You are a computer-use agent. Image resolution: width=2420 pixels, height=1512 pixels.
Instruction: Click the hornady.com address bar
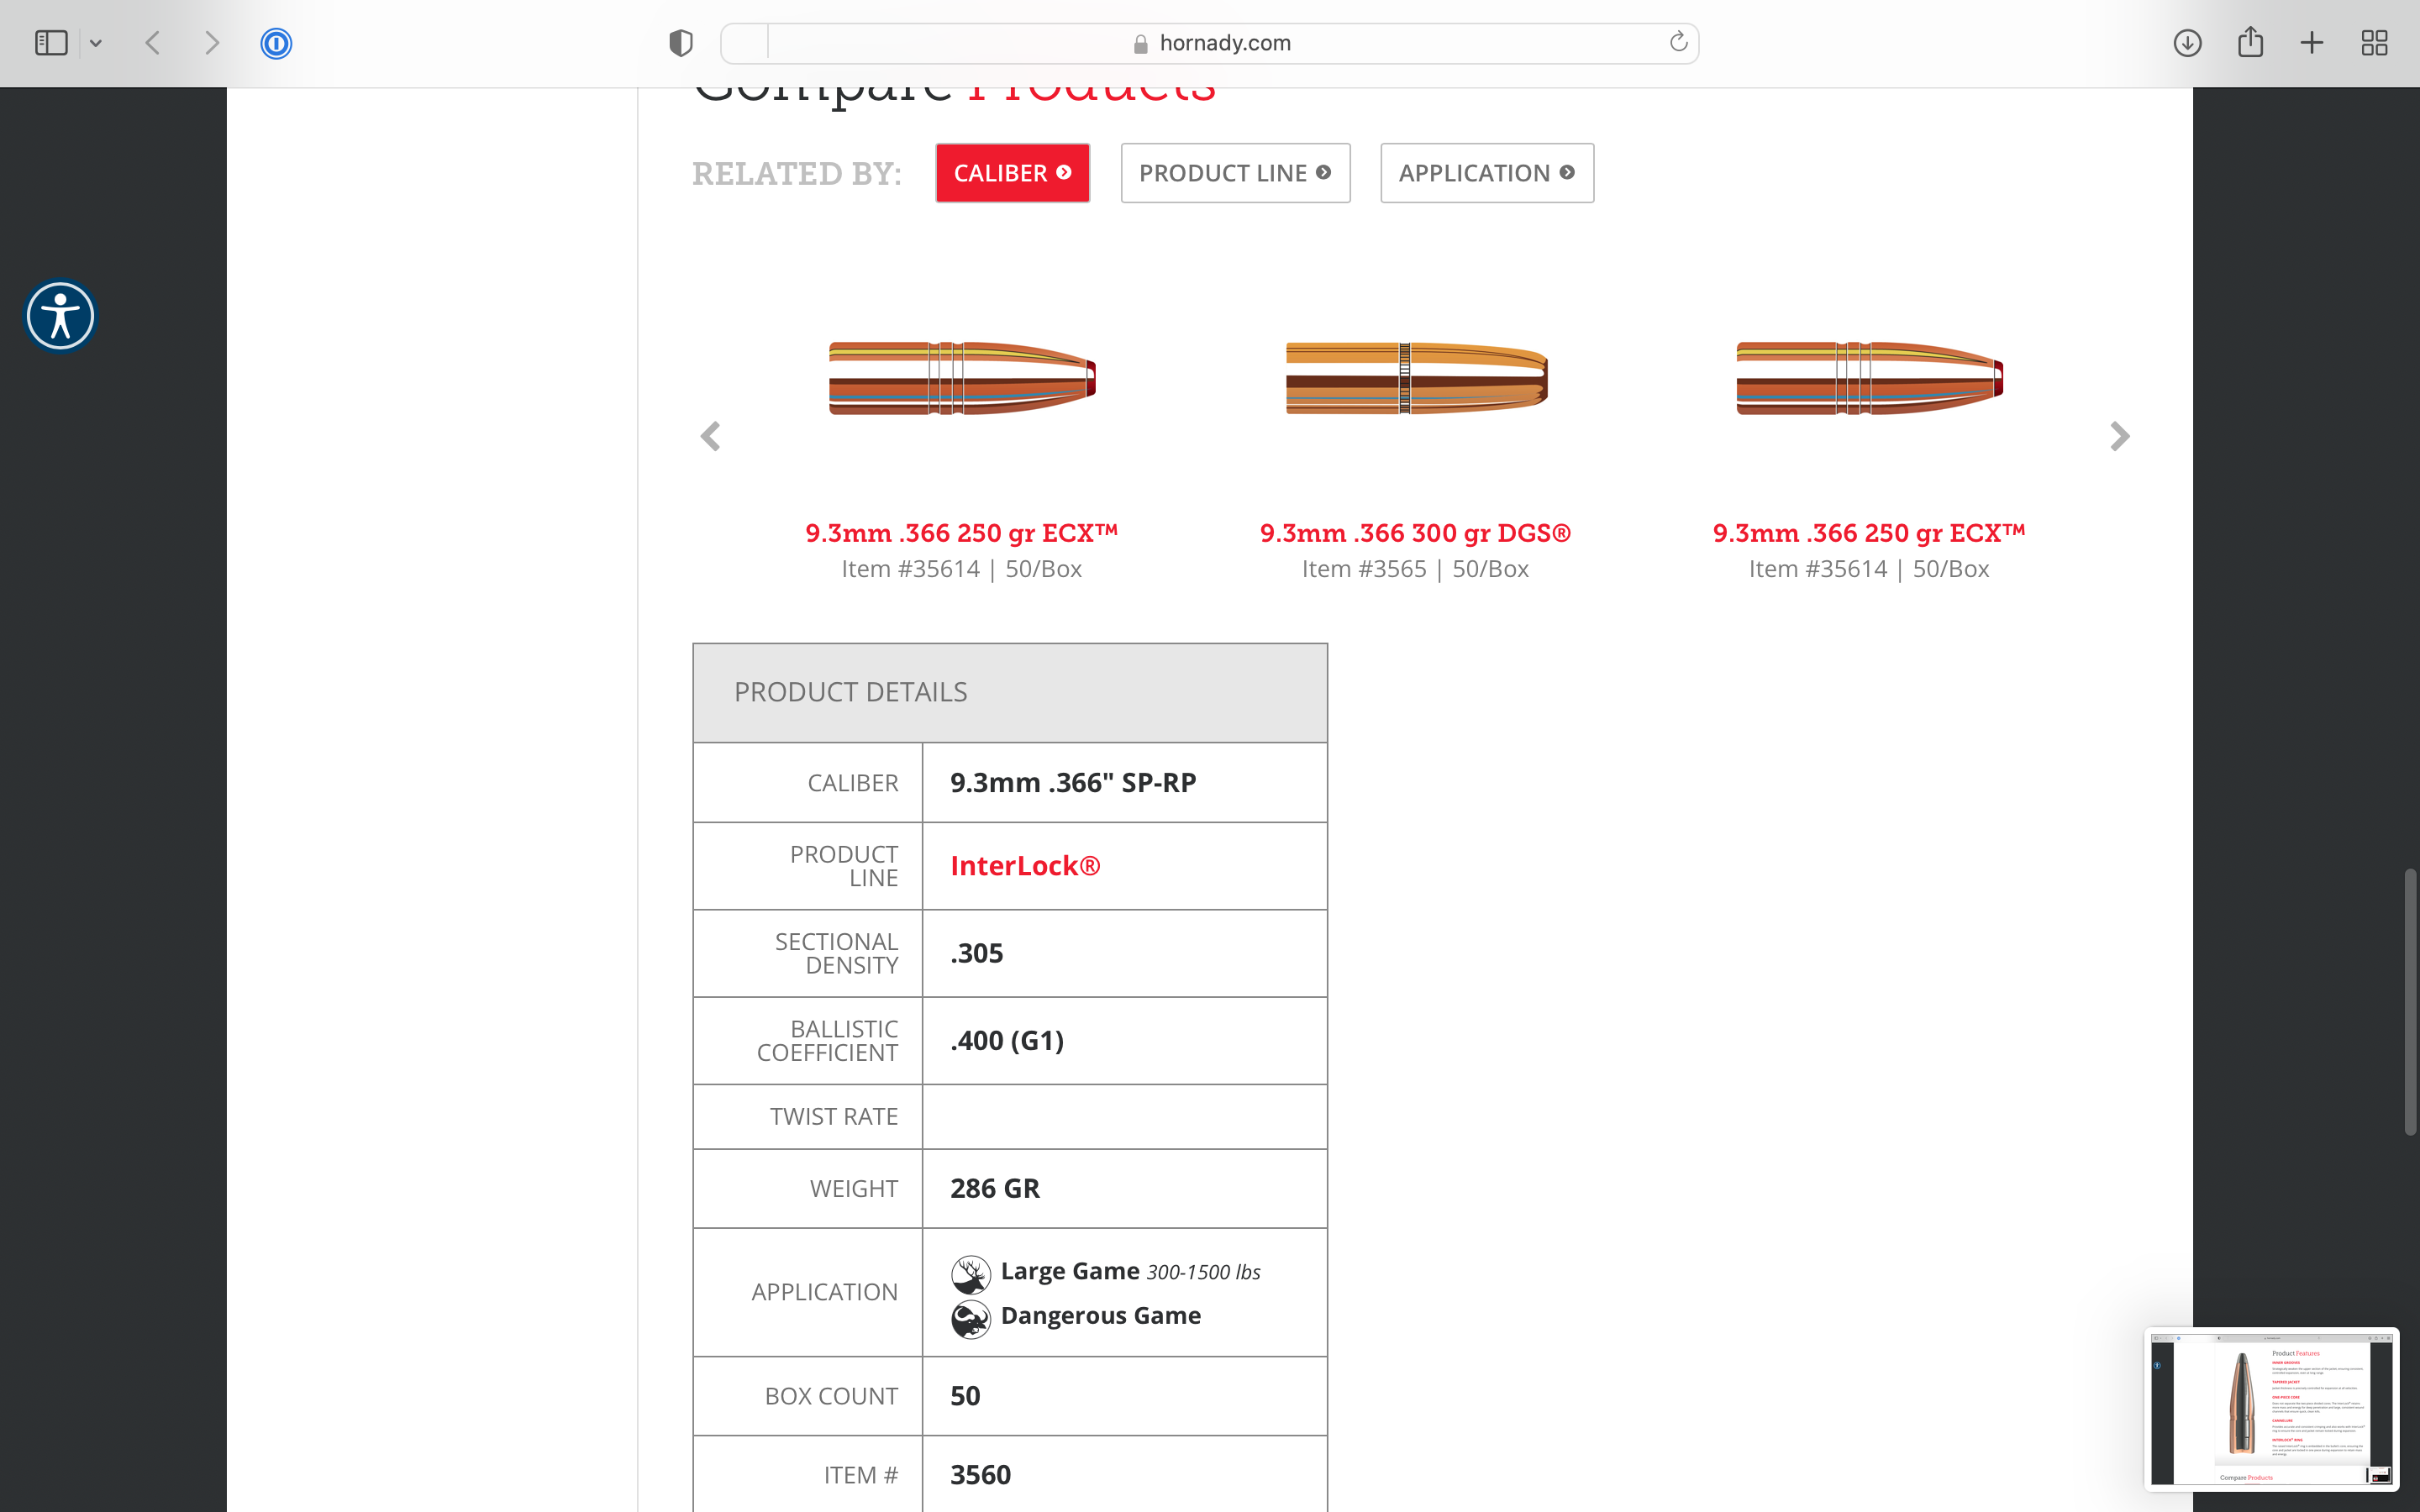click(x=1210, y=43)
